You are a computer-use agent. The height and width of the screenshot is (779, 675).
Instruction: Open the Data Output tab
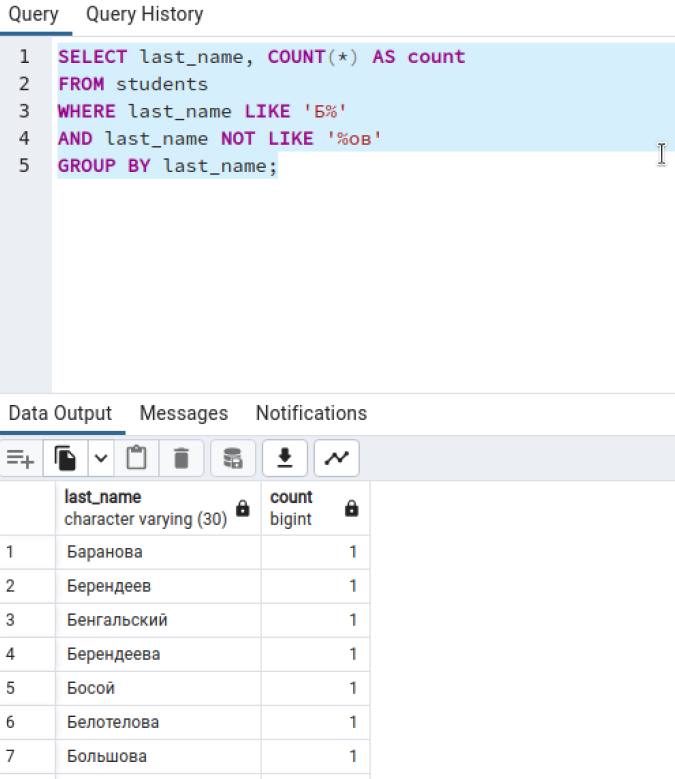click(61, 413)
